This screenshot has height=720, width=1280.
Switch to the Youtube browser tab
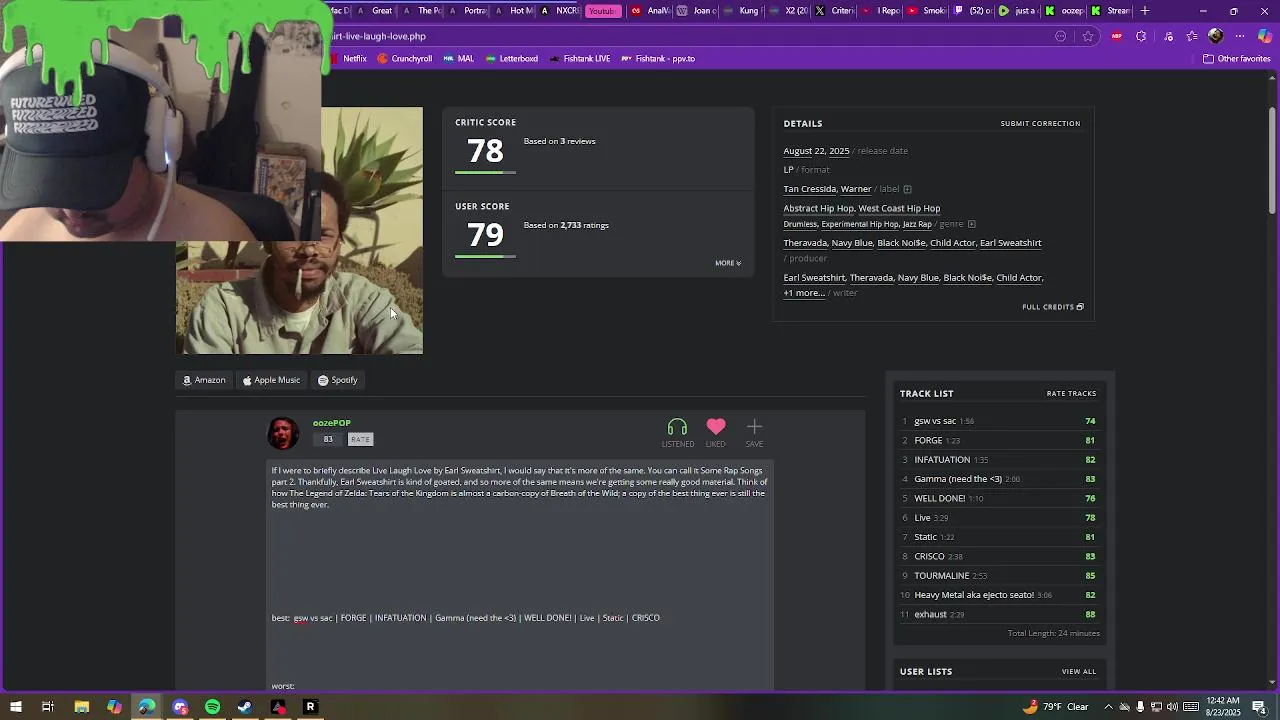(602, 11)
